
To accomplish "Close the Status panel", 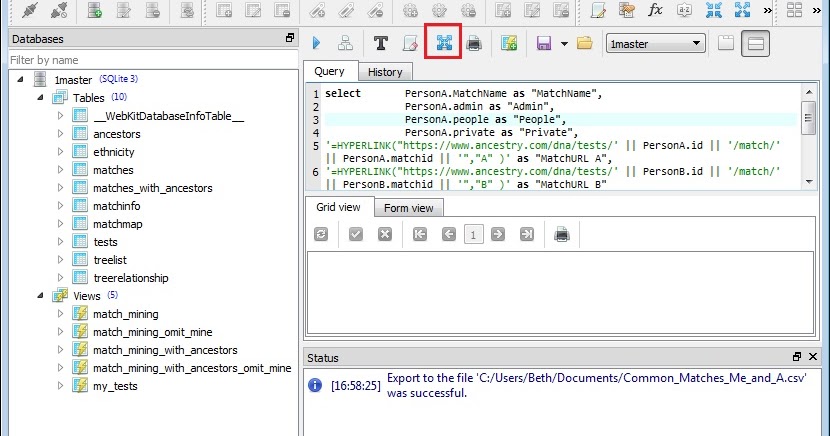I will [813, 357].
